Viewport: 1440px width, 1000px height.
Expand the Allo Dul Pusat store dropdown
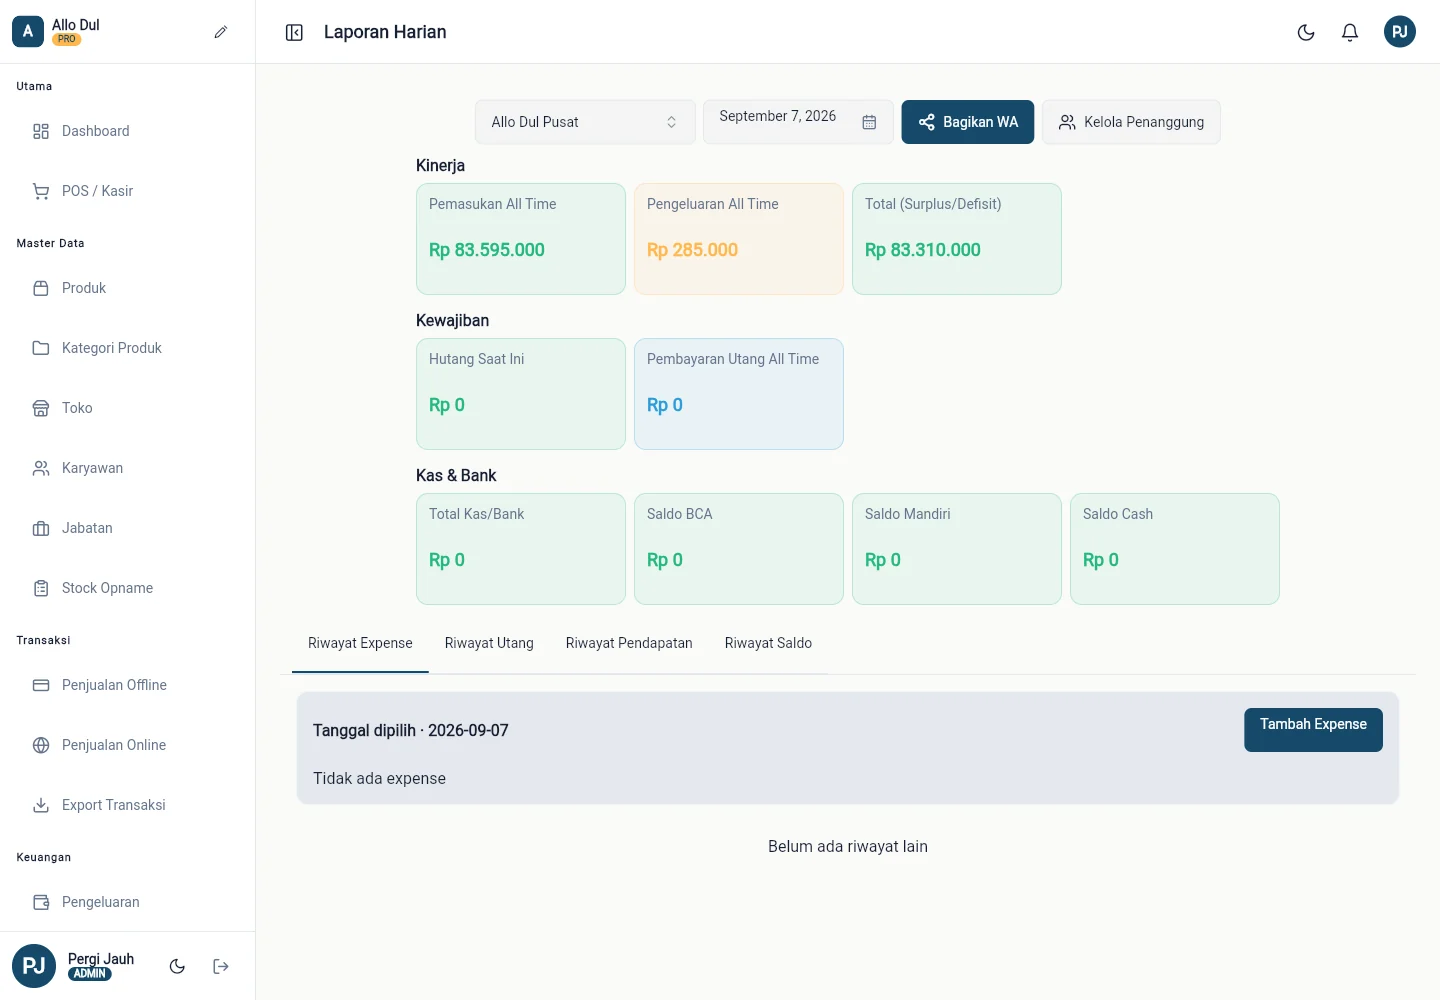coord(585,122)
